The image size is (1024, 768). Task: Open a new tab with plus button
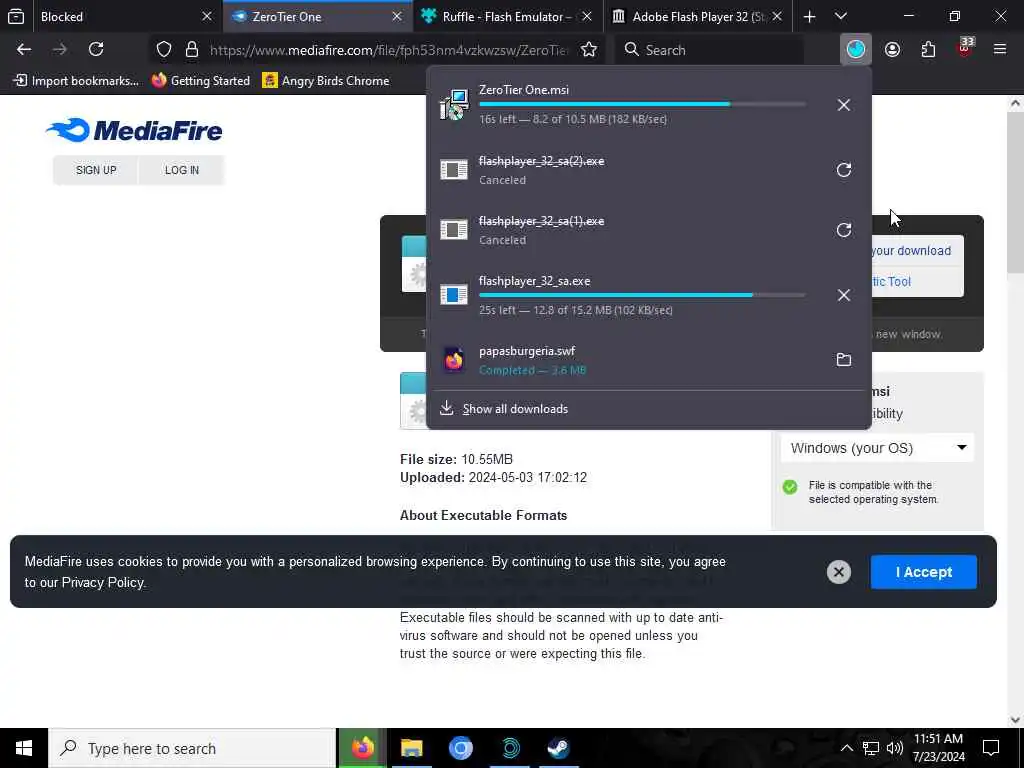tap(809, 17)
